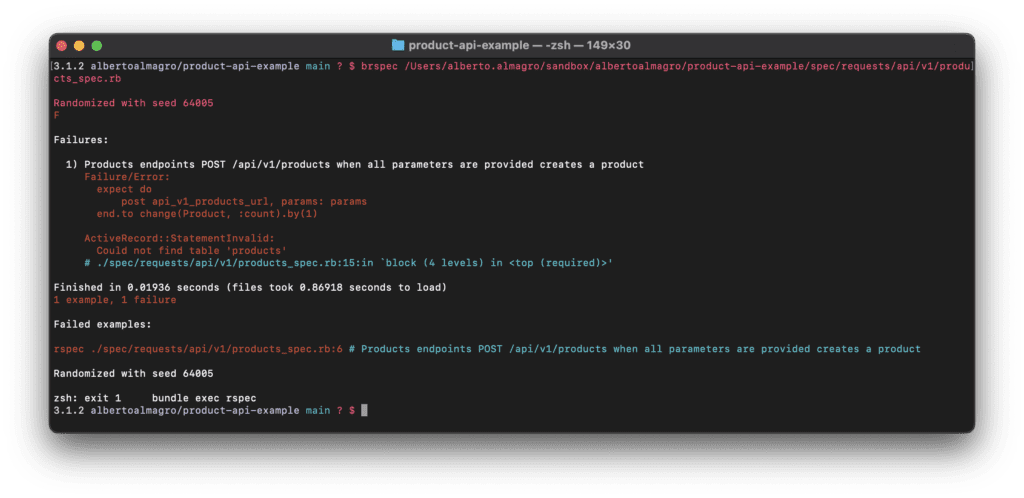Click the '1 example, 1 failure' summary line
Viewport: 1024px width, 498px height.
pyautogui.click(x=115, y=300)
